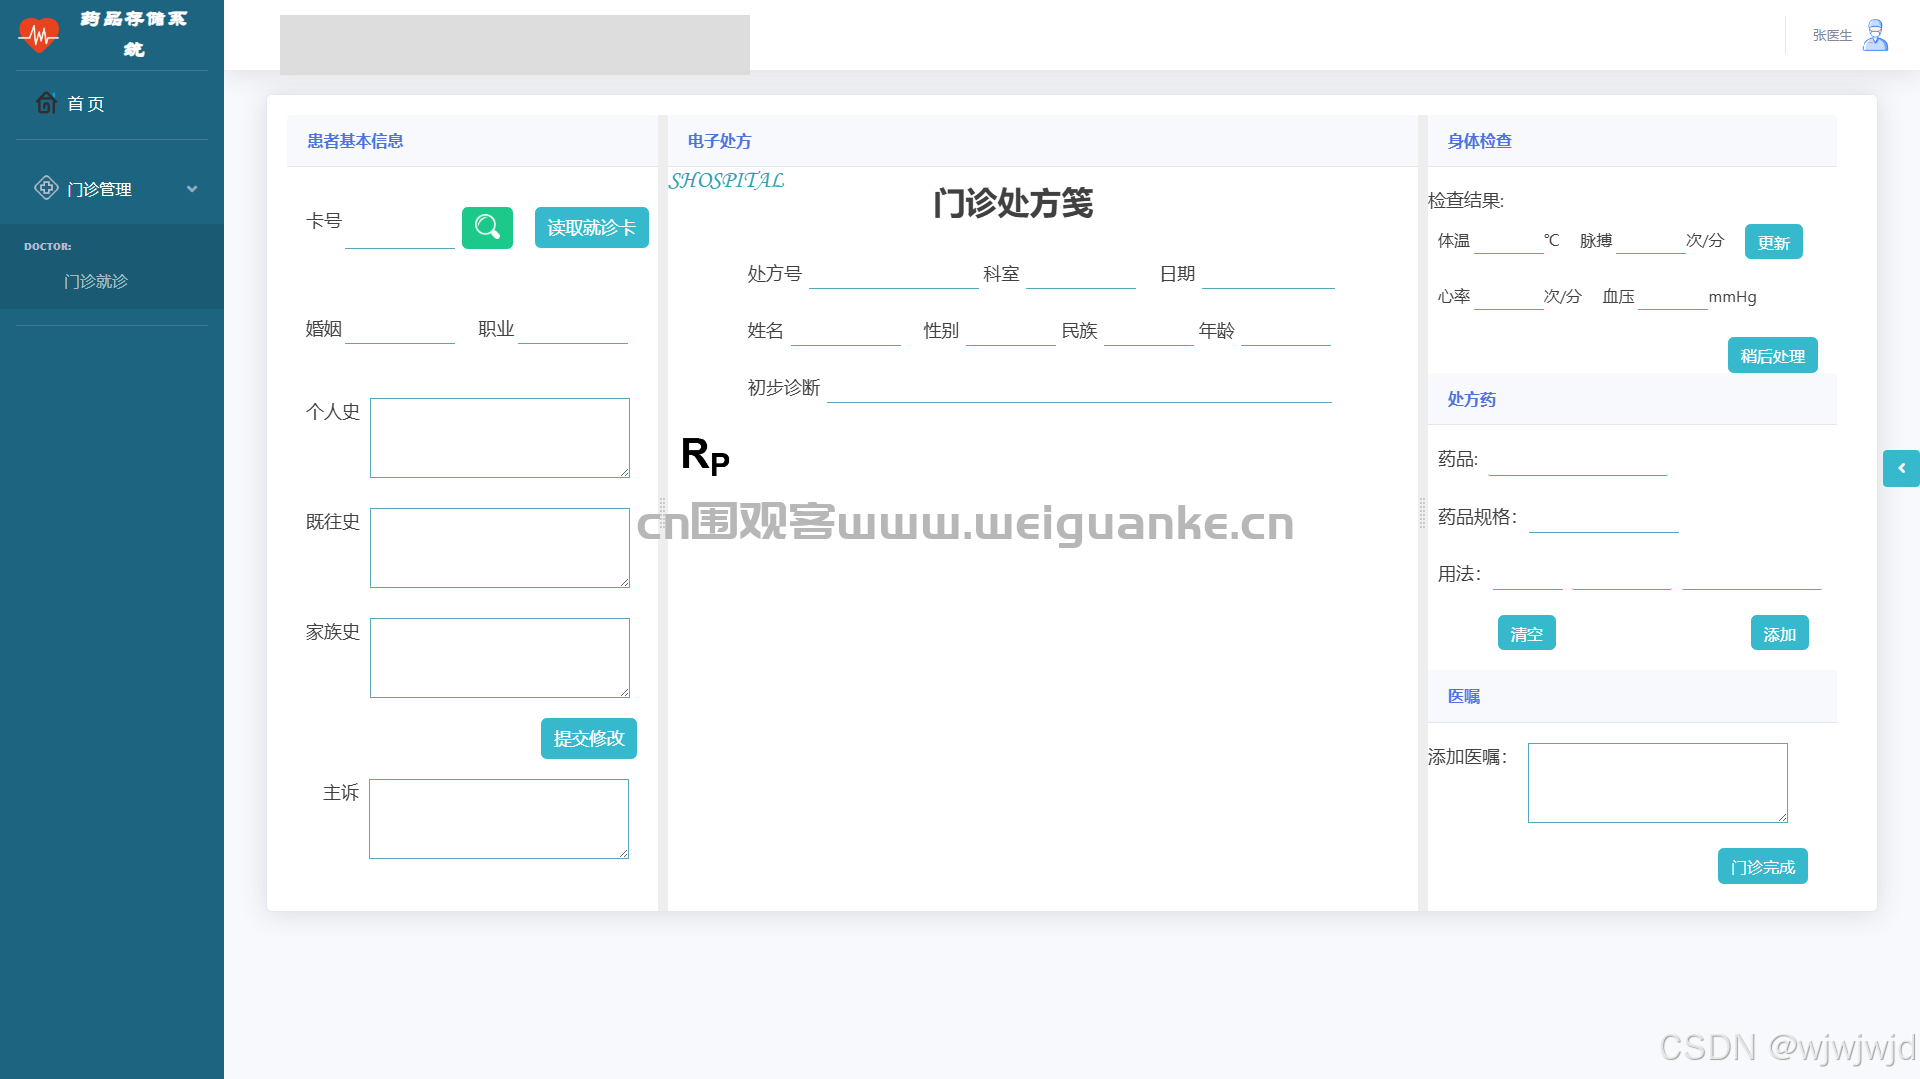Focus the 体温 input field

(x=1508, y=241)
